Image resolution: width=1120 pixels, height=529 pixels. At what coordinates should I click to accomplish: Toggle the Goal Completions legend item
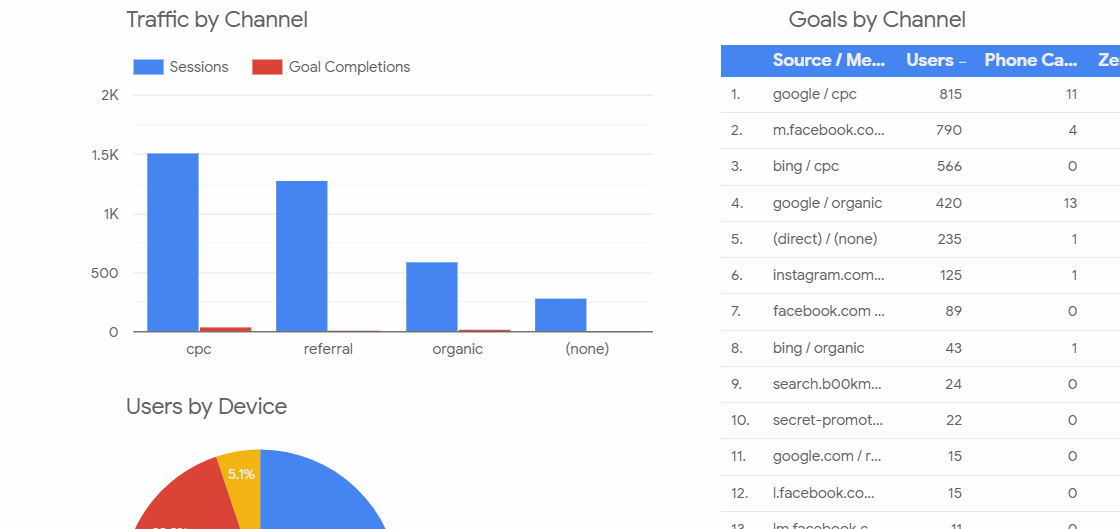point(331,67)
